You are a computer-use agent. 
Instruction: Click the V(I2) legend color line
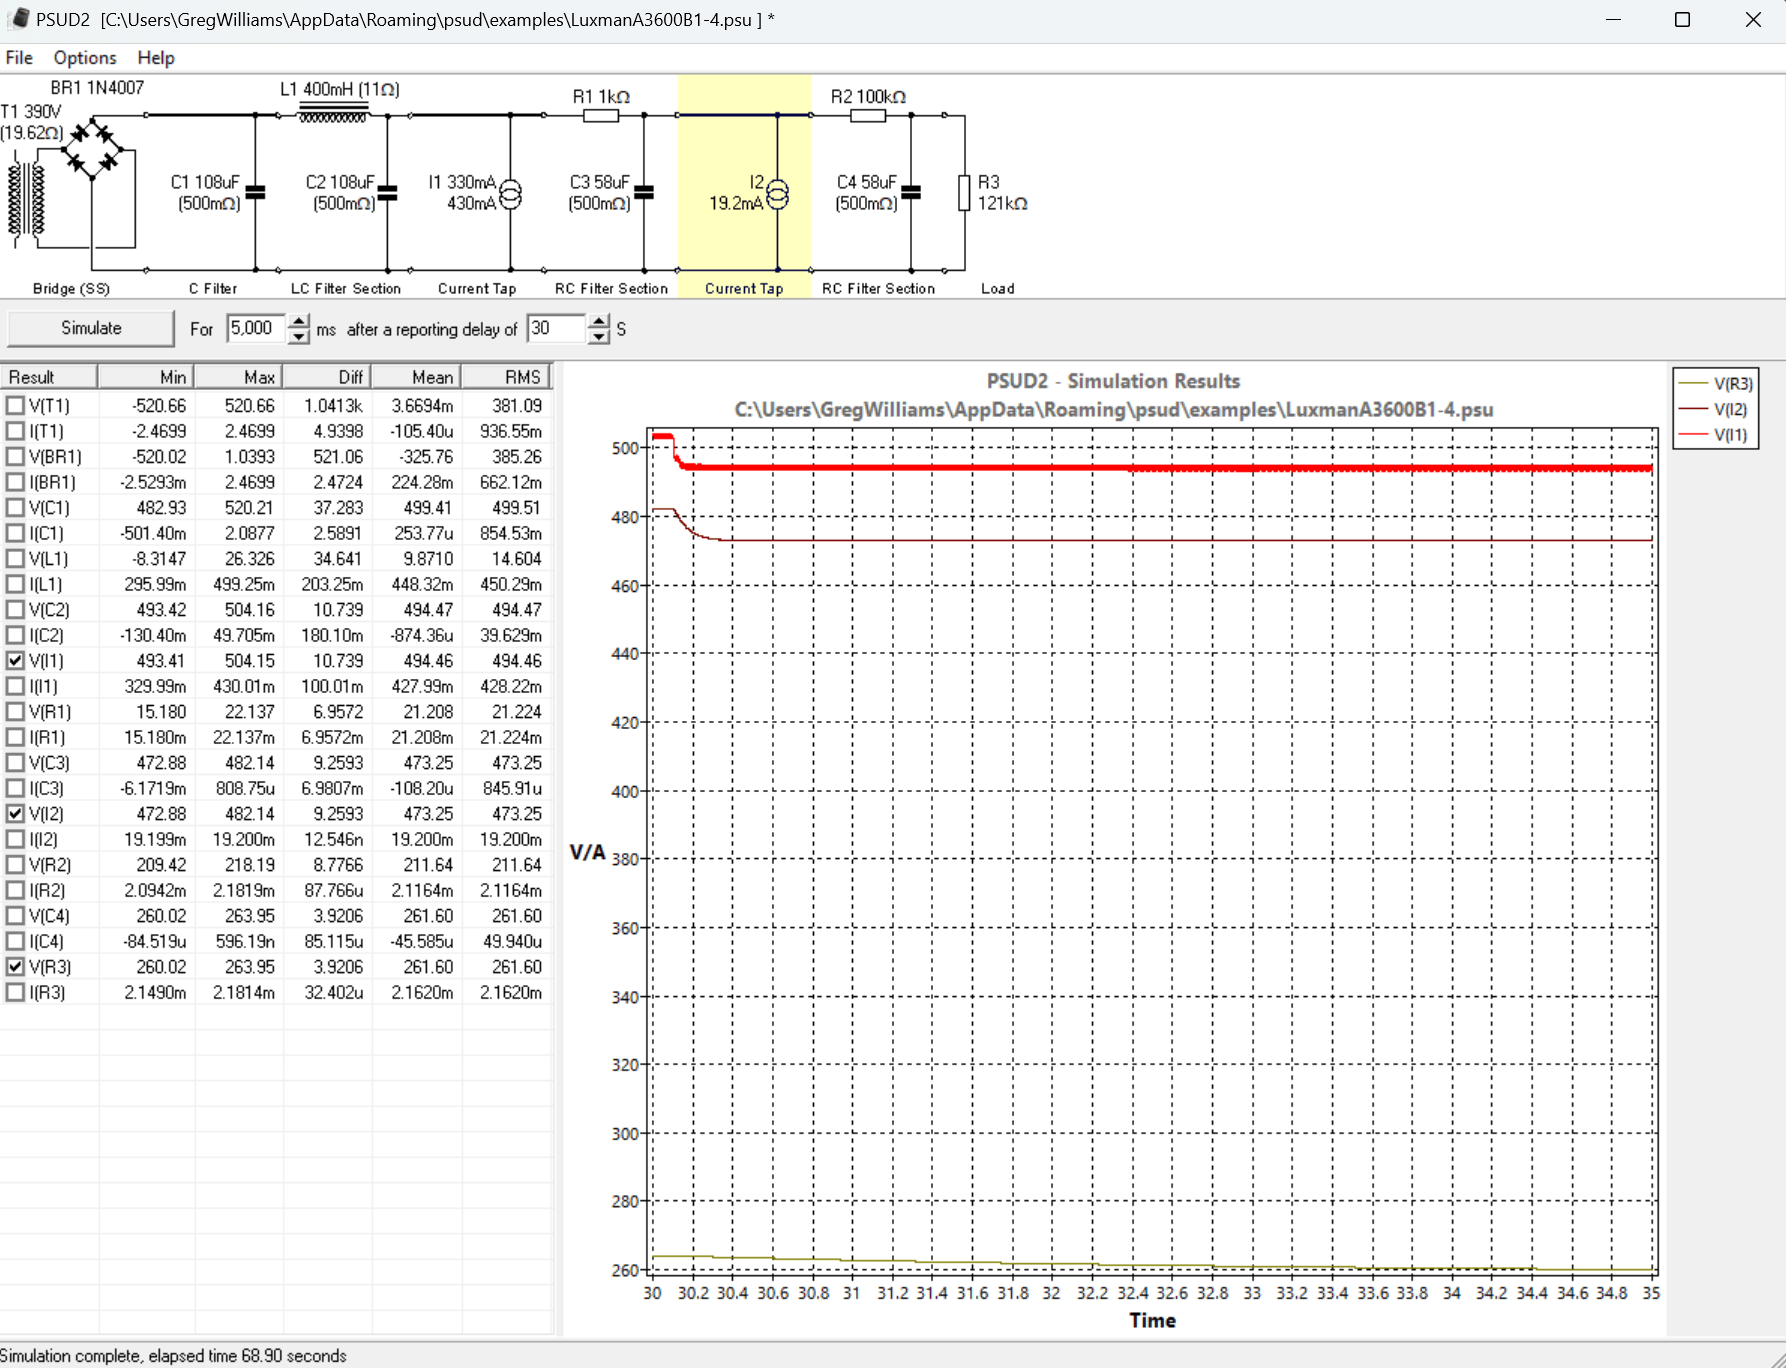pos(1693,409)
